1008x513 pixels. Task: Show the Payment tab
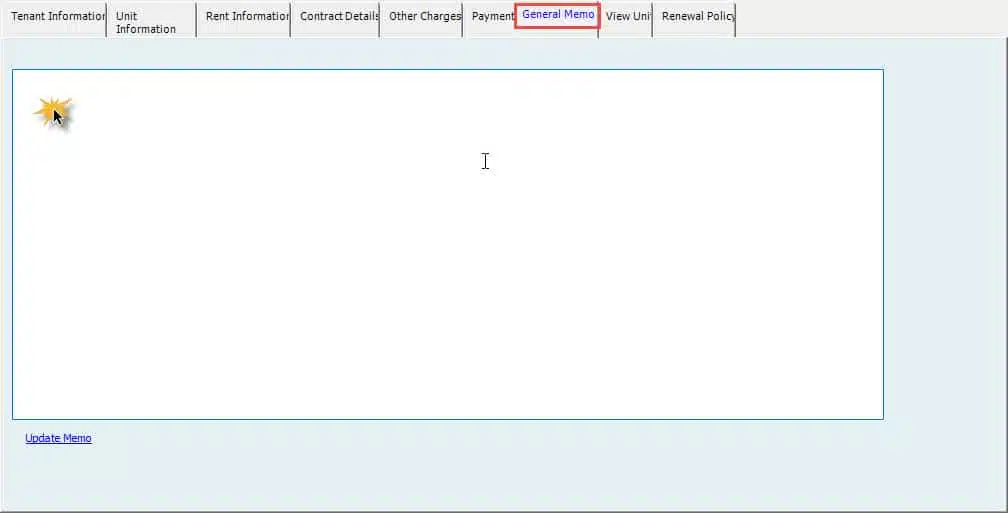pos(491,17)
